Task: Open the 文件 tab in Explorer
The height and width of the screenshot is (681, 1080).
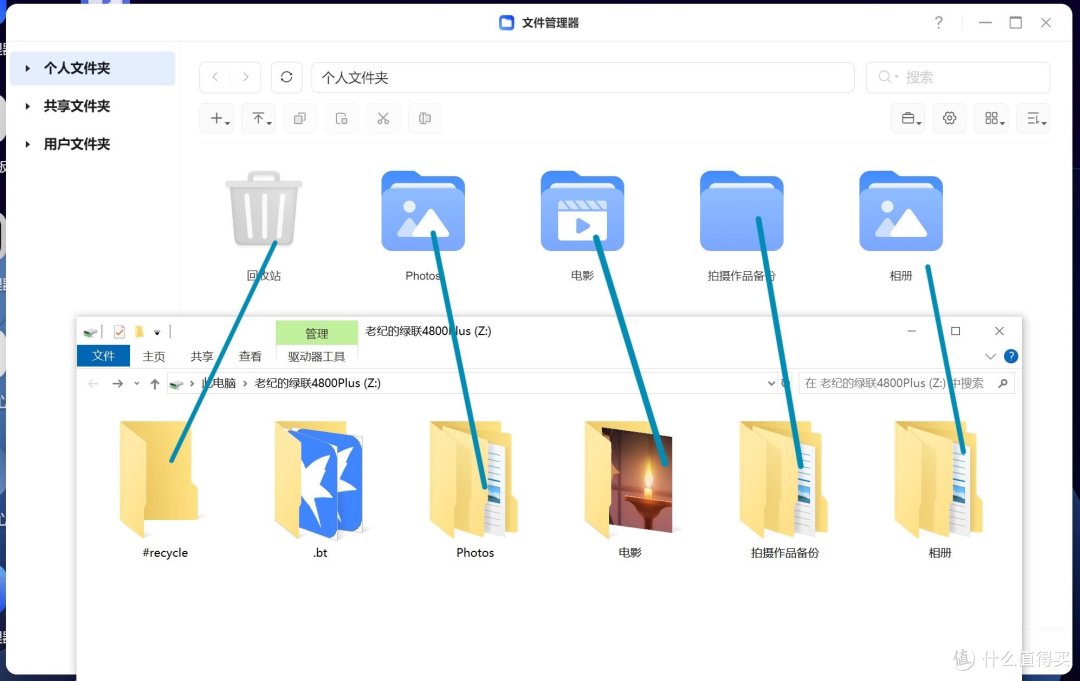Action: click(x=103, y=355)
